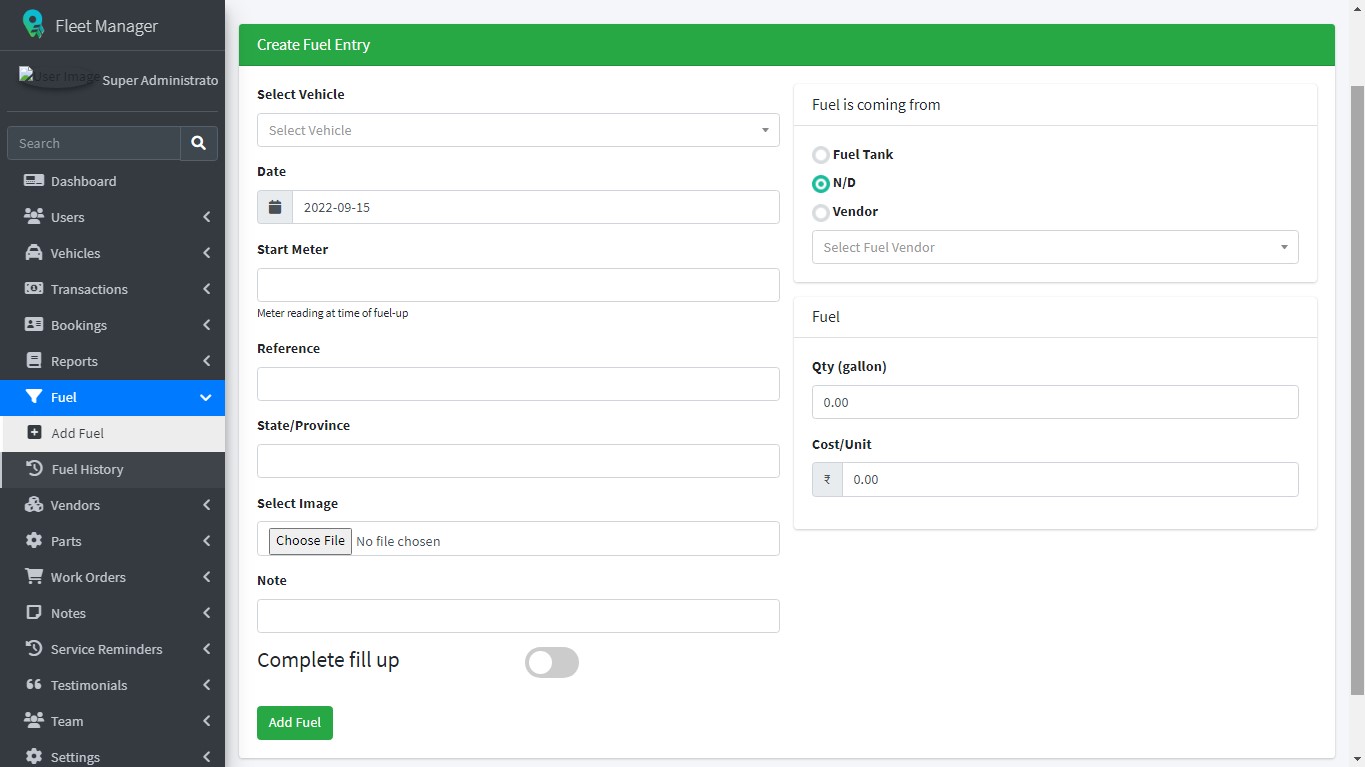Click the green Add Fuel button
Image resolution: width=1365 pixels, height=767 pixels.
pos(295,722)
